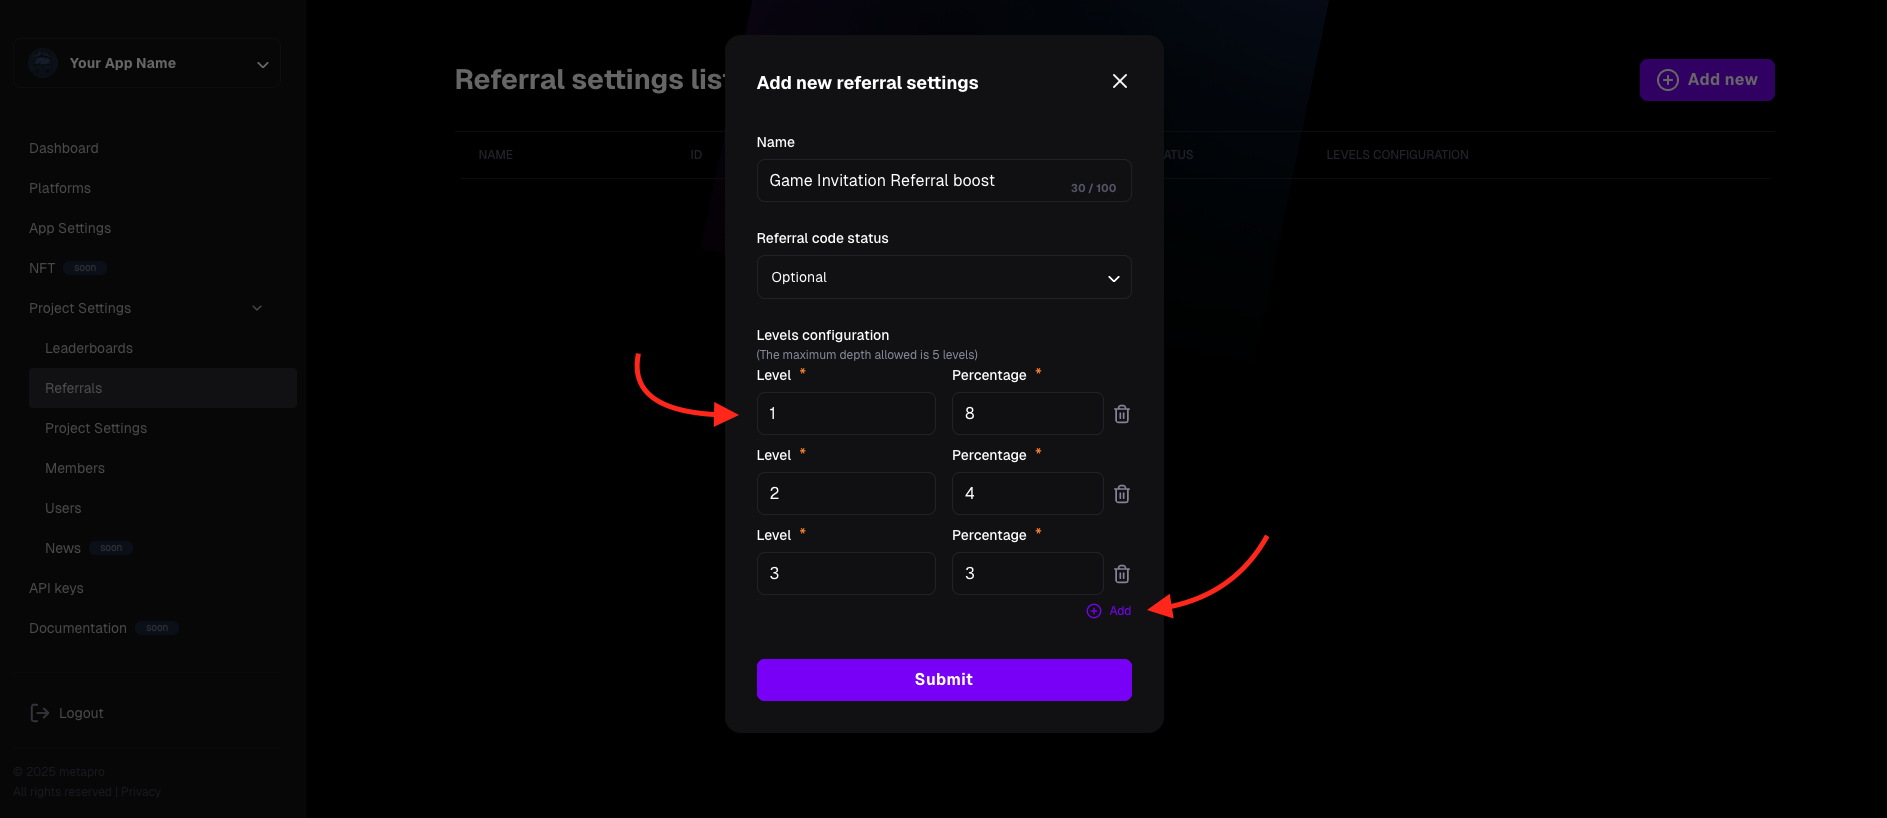Click the app avatar icon beside Your App Name
Image resolution: width=1887 pixels, height=818 pixels.
coord(43,63)
